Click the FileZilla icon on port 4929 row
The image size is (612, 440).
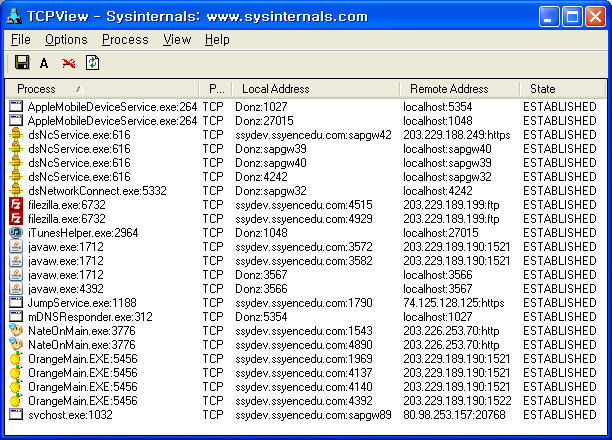tap(16, 219)
